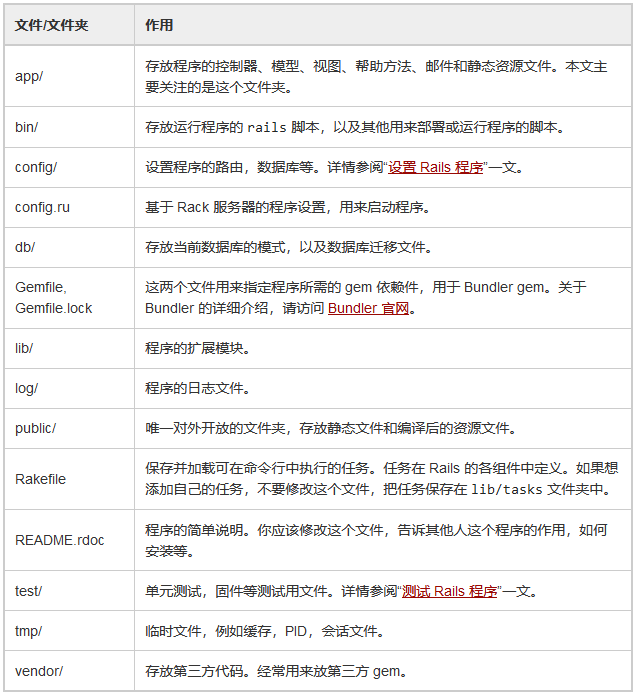The image size is (635, 694).
Task: Open the 设置 Rails 程序 link
Action: (x=435, y=168)
